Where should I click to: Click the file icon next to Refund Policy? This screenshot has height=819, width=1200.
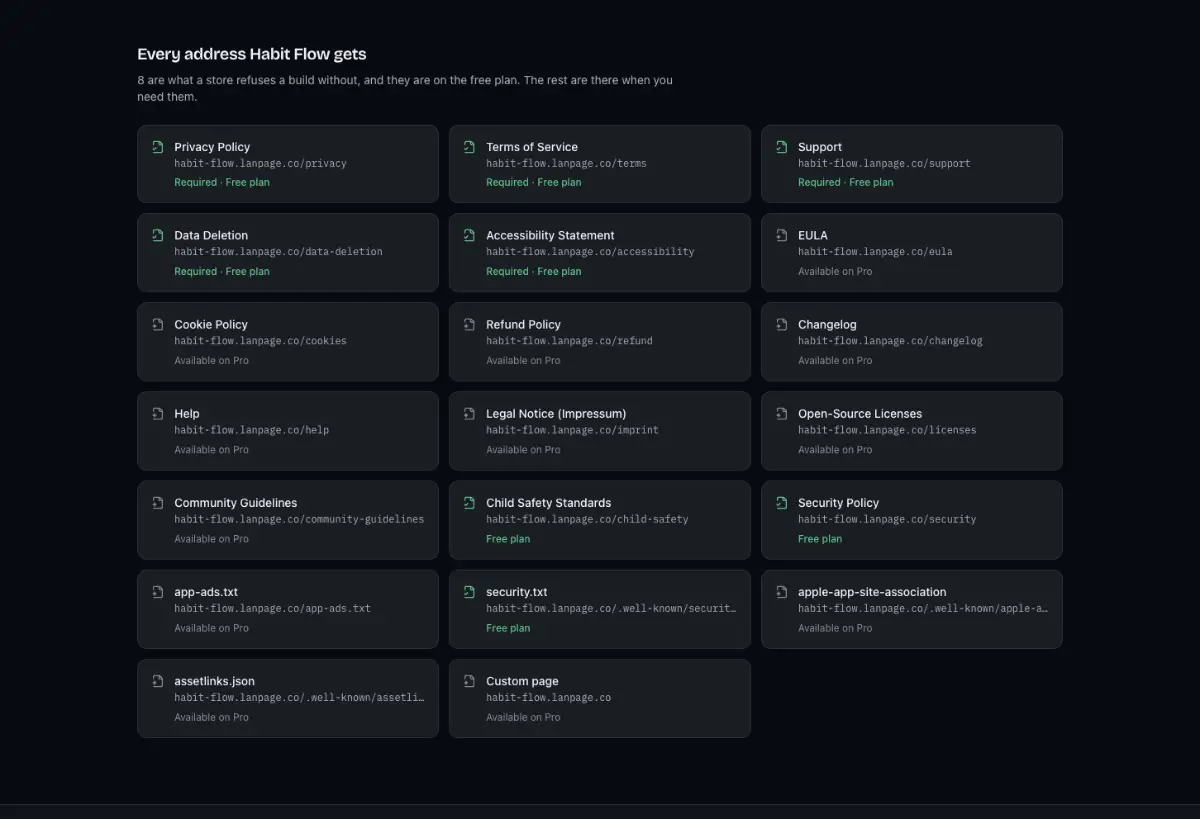tap(470, 325)
